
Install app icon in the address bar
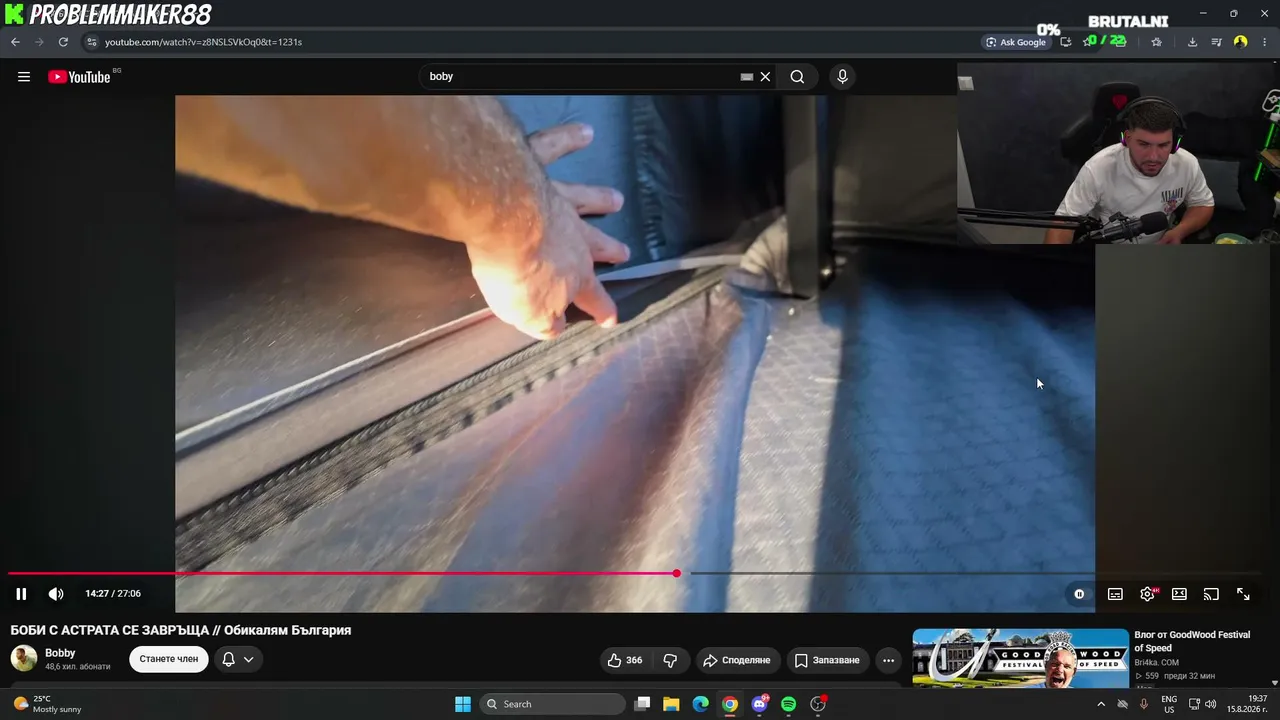click(x=1066, y=42)
